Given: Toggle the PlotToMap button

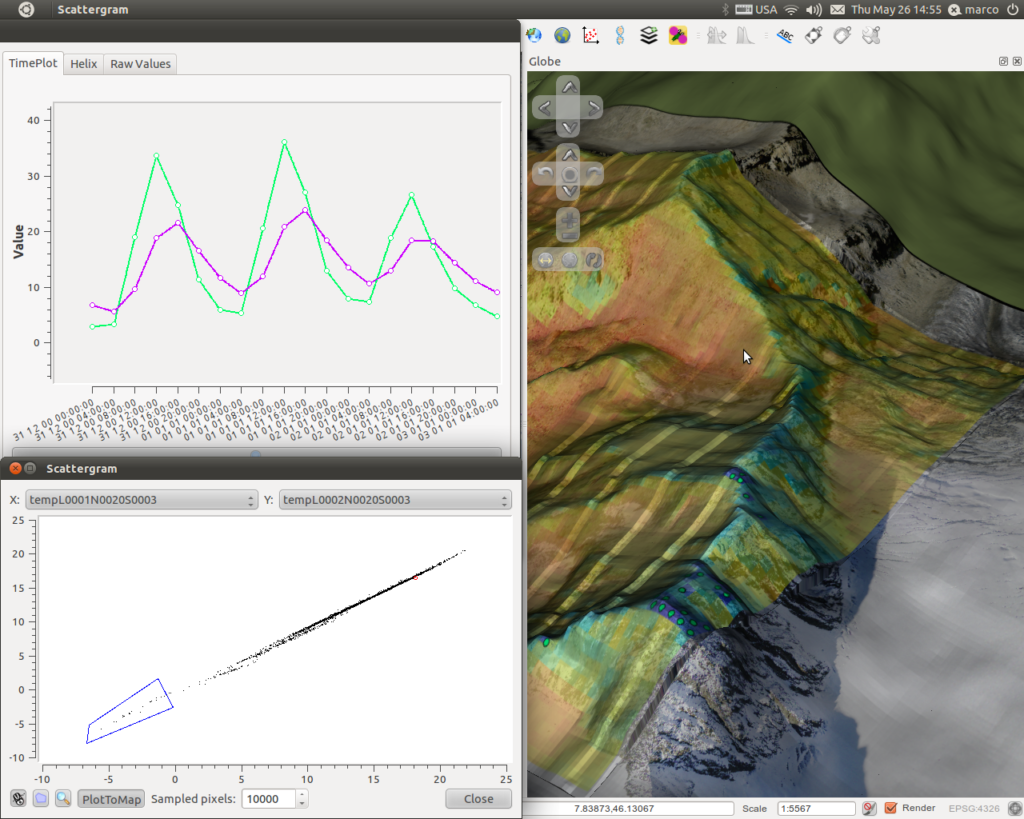Looking at the screenshot, I should point(112,799).
